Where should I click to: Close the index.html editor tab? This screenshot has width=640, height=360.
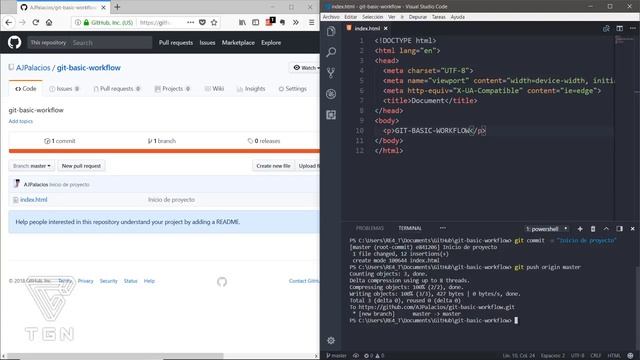click(385, 28)
